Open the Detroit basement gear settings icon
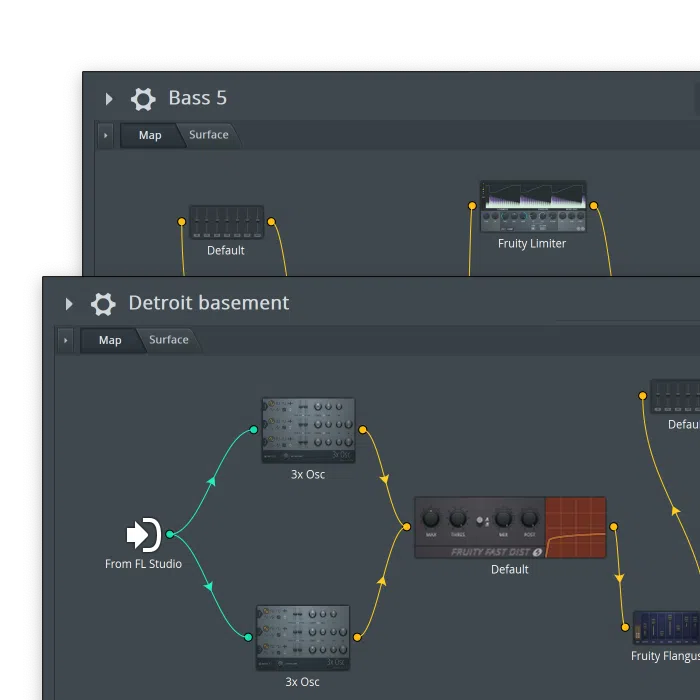The height and width of the screenshot is (700, 700). (x=103, y=304)
